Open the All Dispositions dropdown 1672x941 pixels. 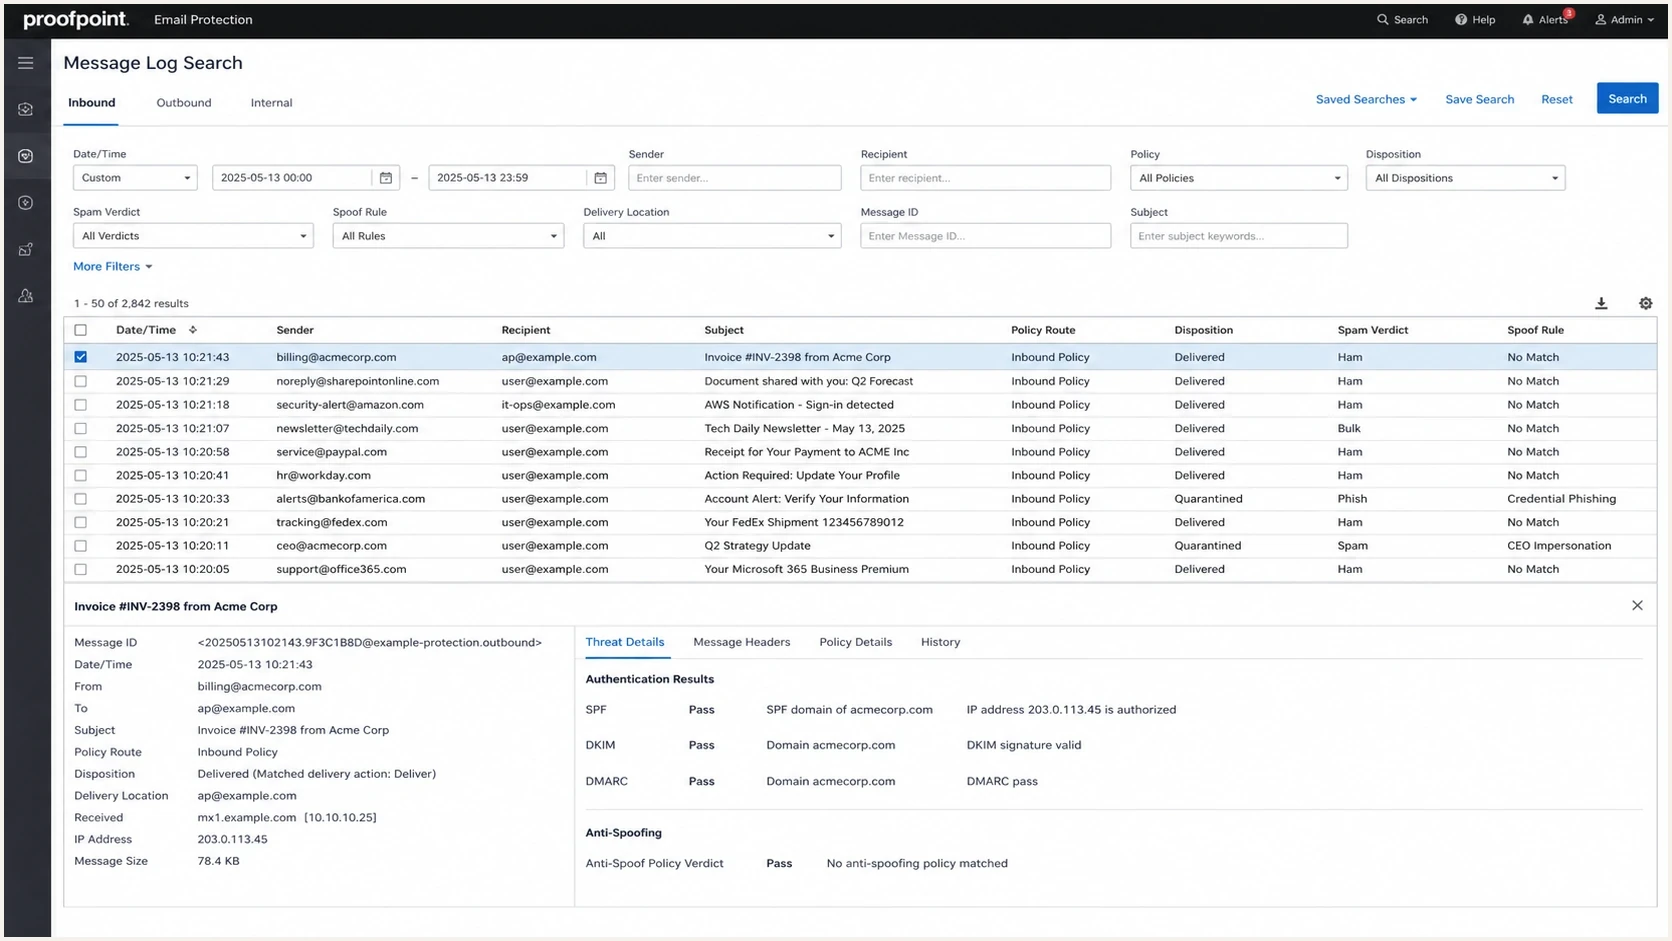tap(1465, 178)
